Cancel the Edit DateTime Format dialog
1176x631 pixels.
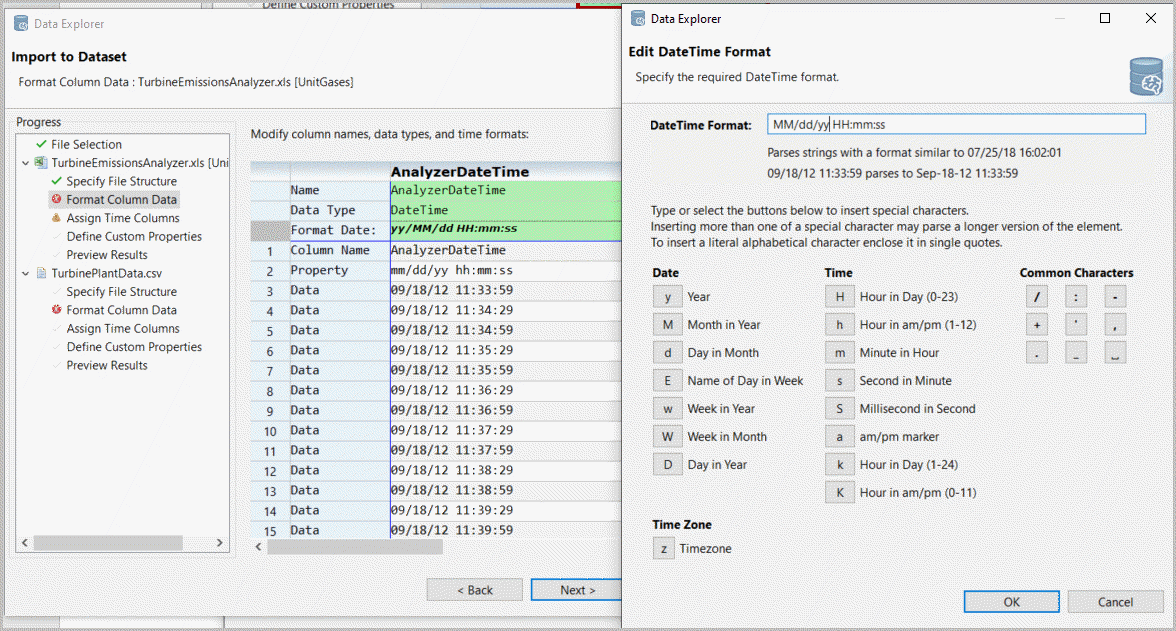coord(1115,602)
